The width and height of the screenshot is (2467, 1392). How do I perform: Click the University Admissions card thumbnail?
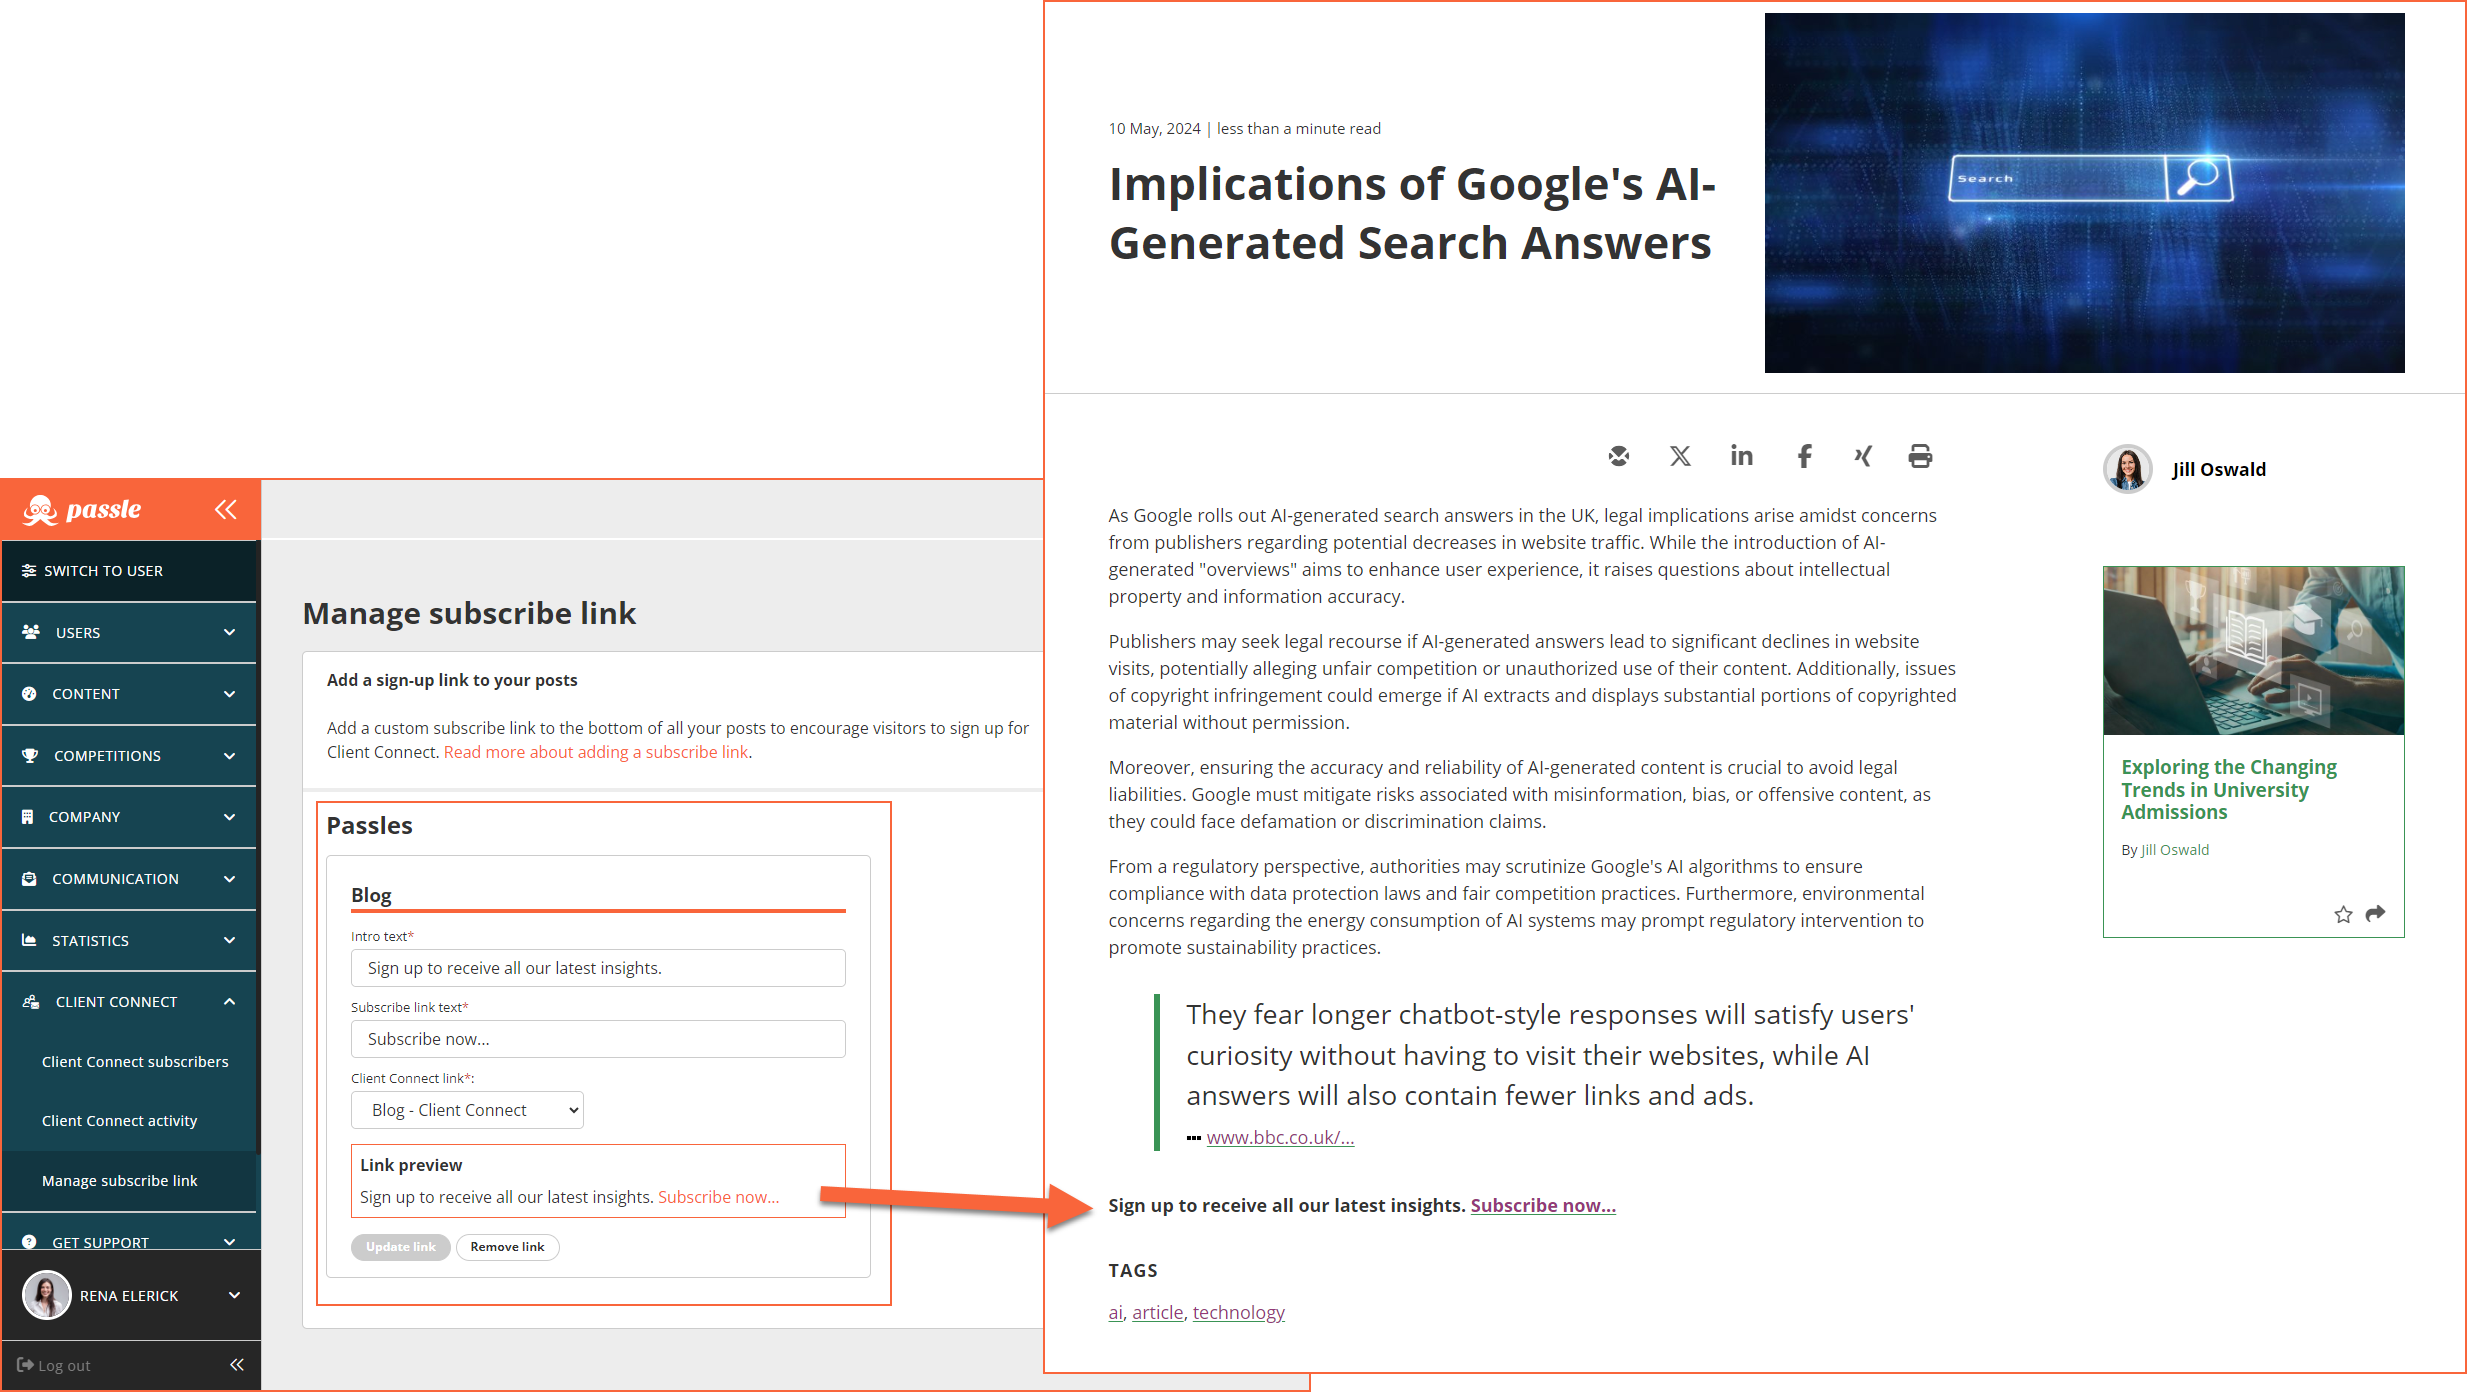pos(2254,651)
